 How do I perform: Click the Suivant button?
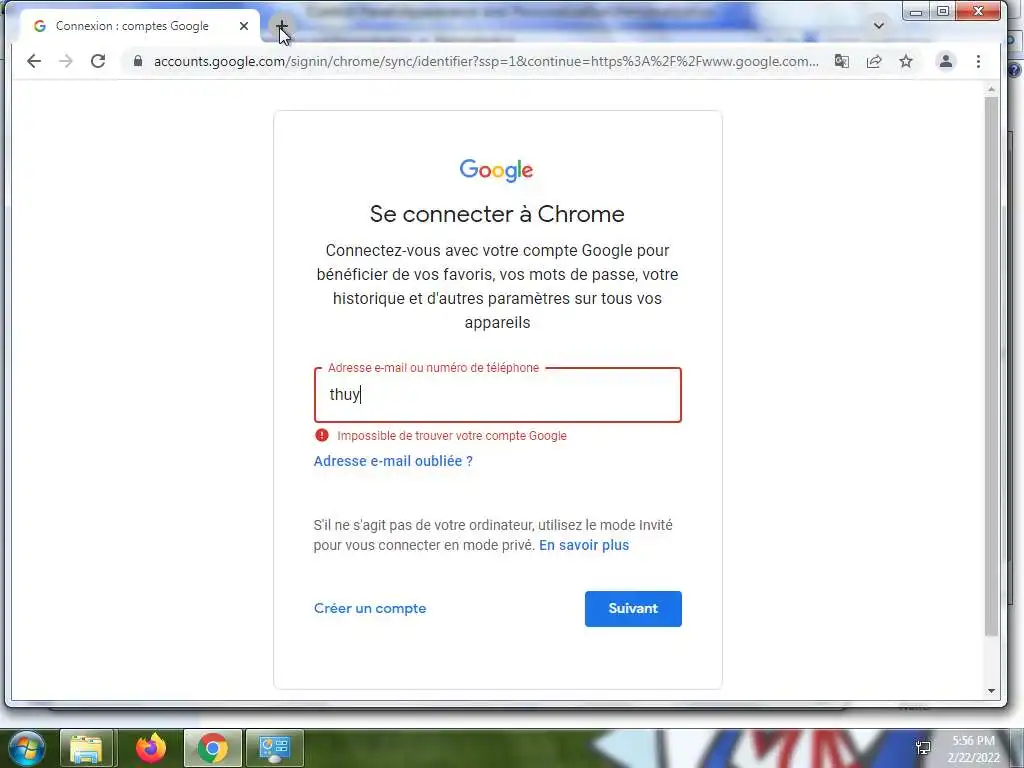pos(633,609)
